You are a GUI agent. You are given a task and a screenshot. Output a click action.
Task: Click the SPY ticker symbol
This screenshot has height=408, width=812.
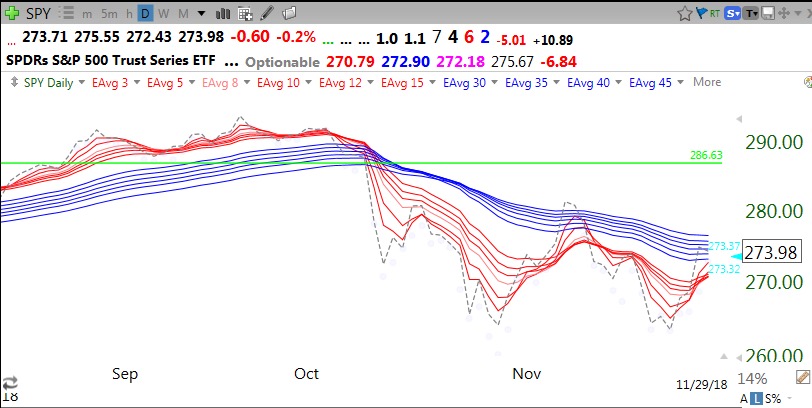pos(38,13)
